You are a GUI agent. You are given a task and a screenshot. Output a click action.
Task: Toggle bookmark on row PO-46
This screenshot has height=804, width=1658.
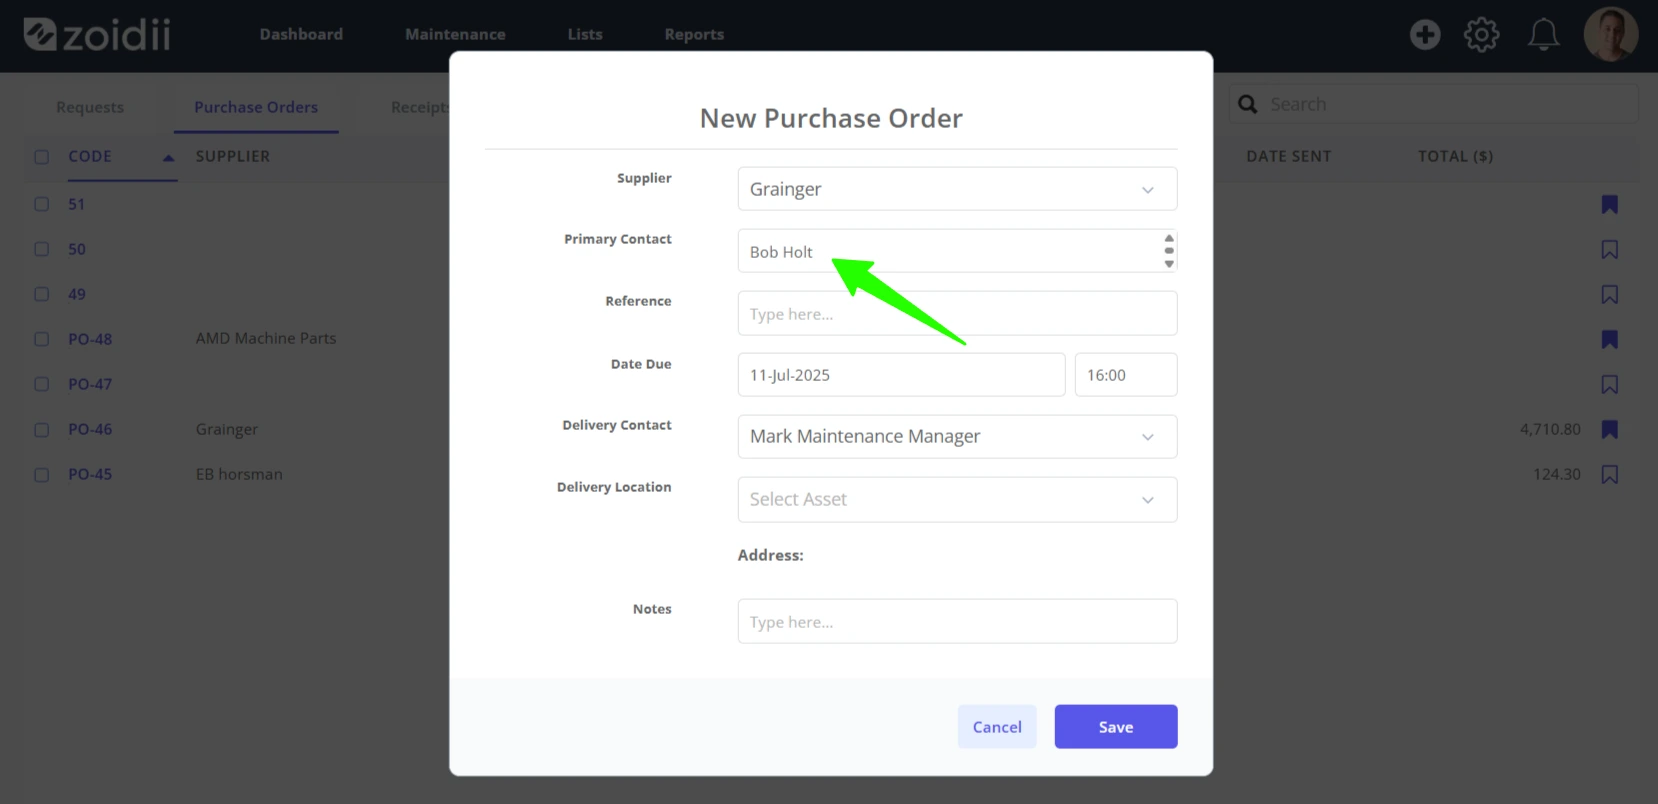pyautogui.click(x=1609, y=429)
